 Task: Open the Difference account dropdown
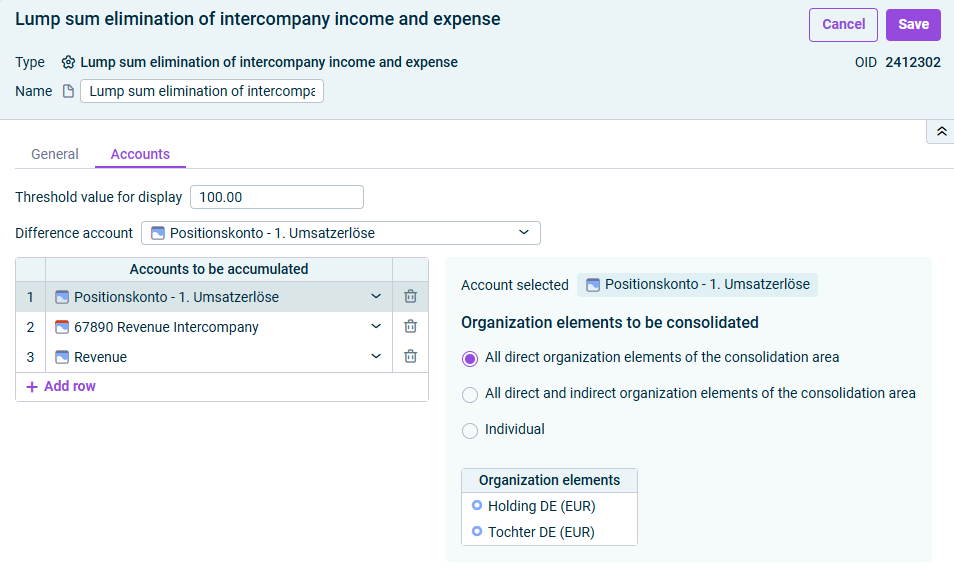pyautogui.click(x=341, y=233)
